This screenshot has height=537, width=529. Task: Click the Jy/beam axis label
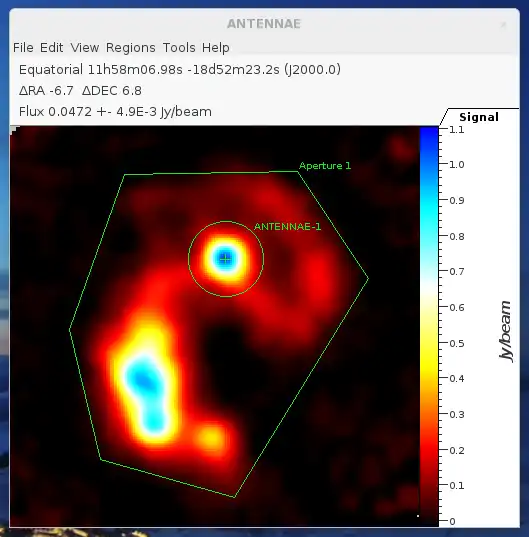(x=506, y=331)
